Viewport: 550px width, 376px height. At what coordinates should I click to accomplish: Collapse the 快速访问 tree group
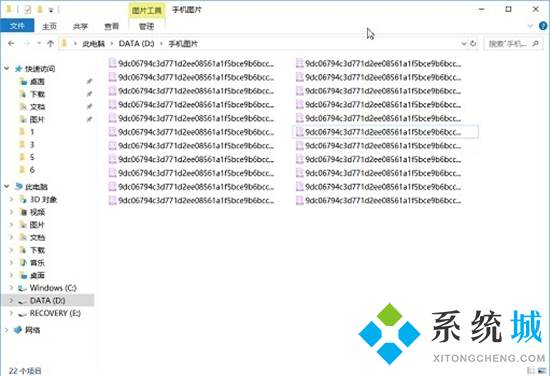[7, 68]
